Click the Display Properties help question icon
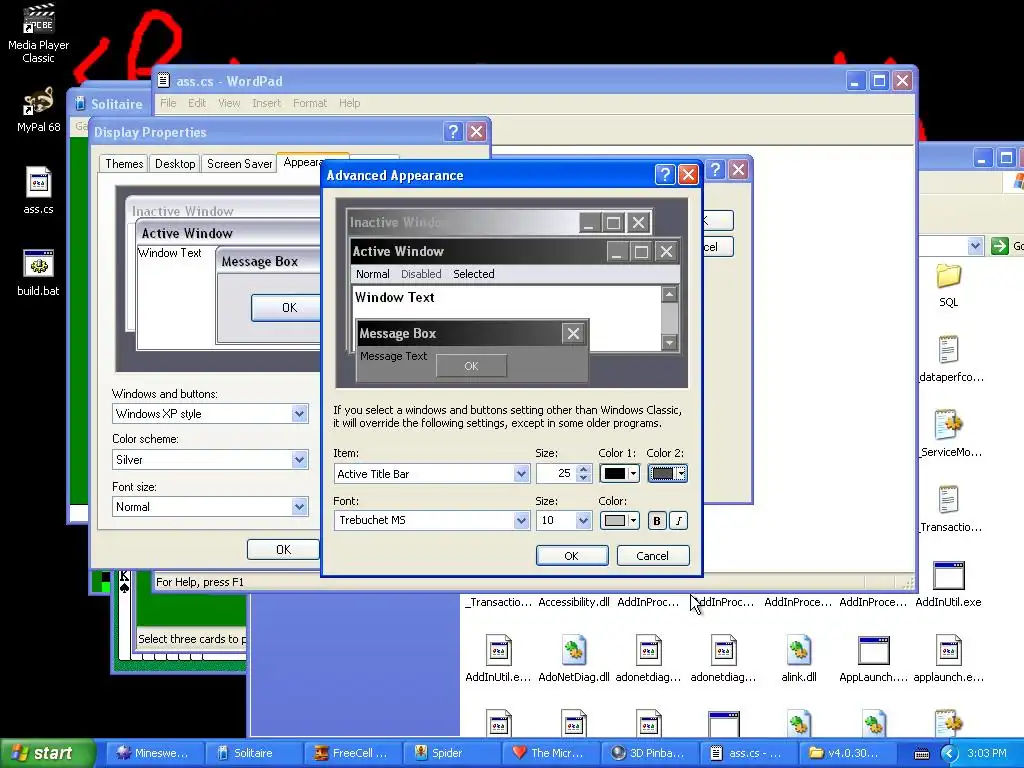This screenshot has width=1024, height=768. tap(453, 131)
